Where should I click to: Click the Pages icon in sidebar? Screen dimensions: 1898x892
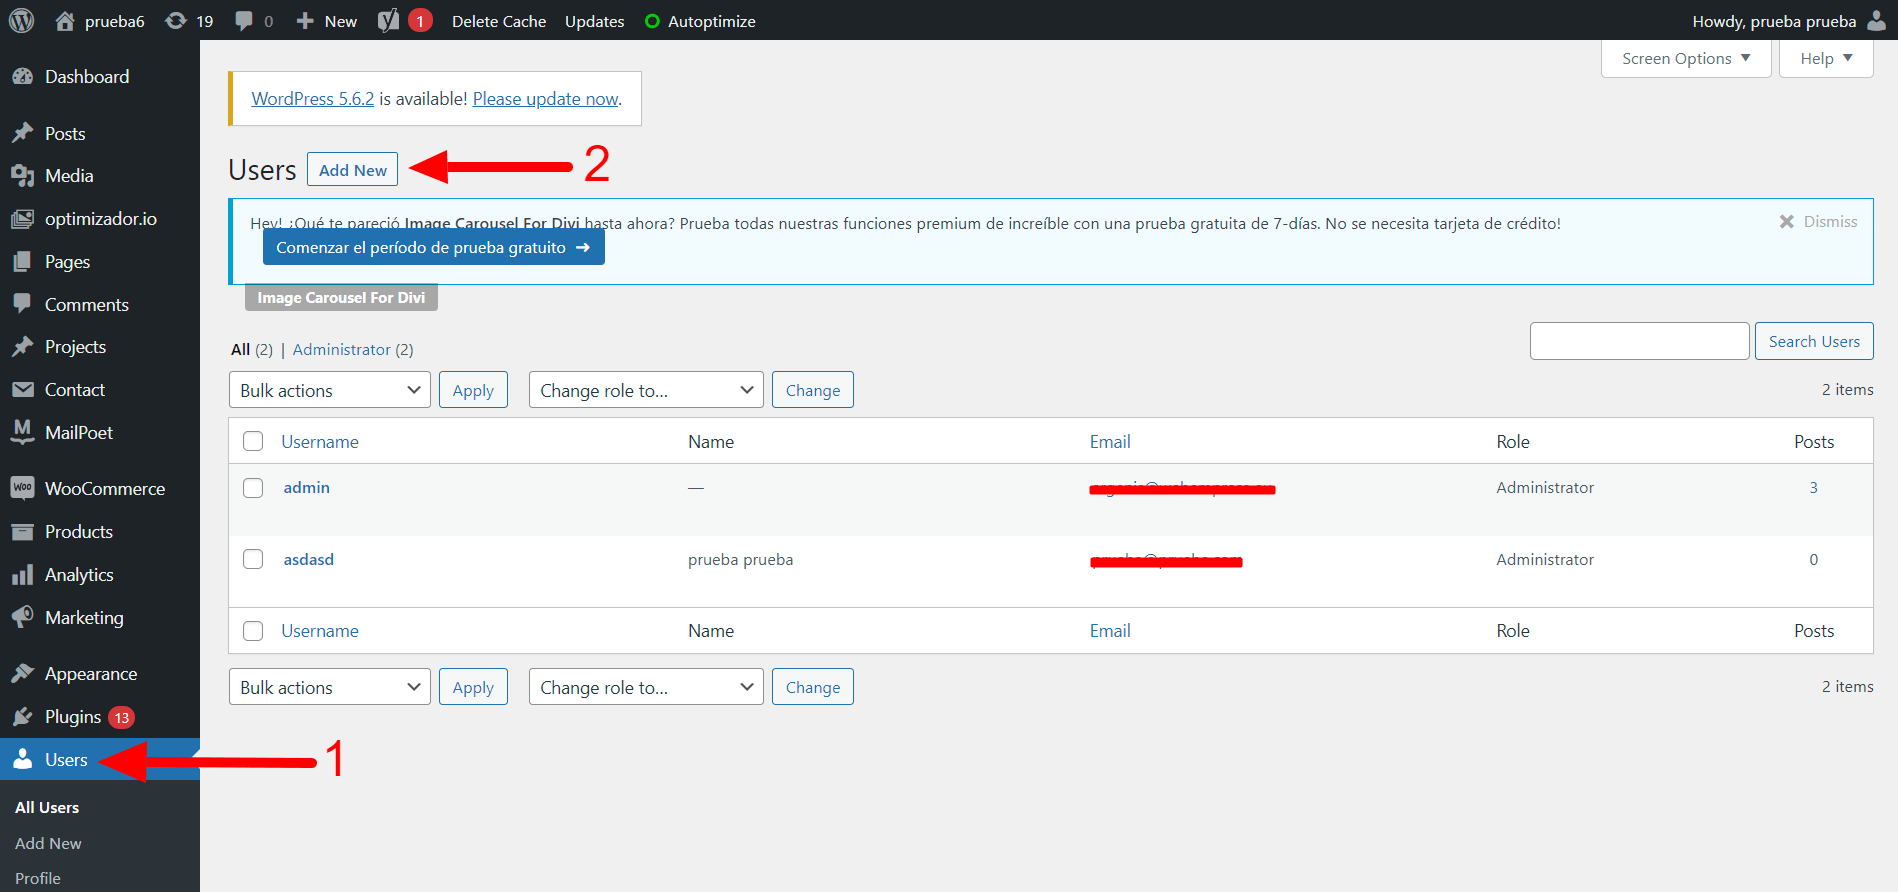click(x=22, y=262)
